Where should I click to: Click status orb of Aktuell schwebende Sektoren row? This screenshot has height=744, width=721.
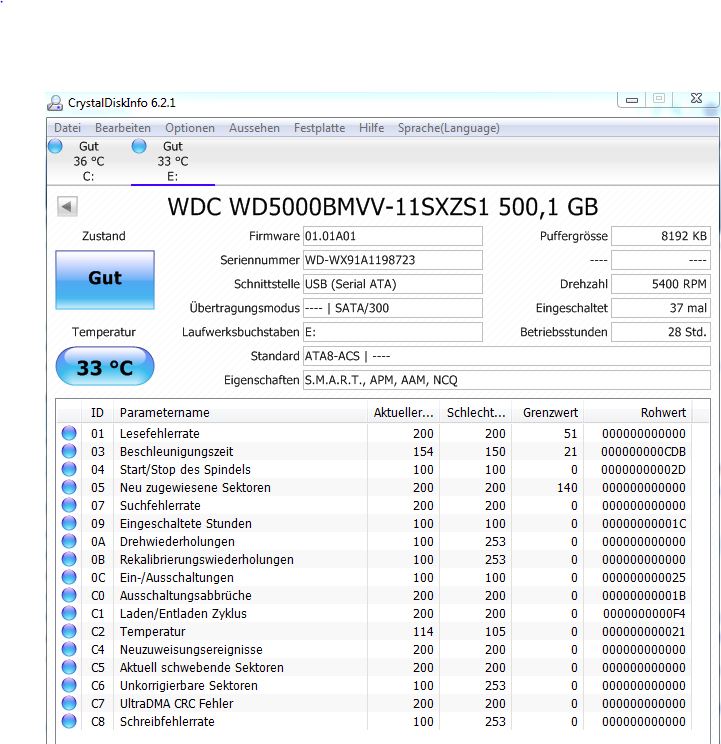pyautogui.click(x=69, y=667)
